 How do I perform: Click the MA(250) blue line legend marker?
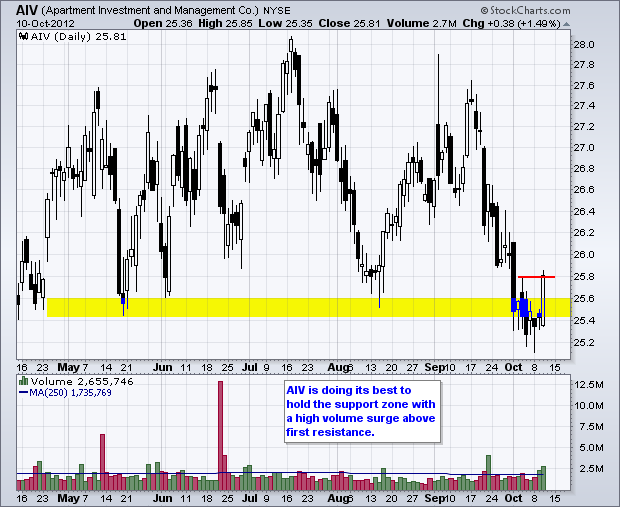pyautogui.click(x=24, y=393)
